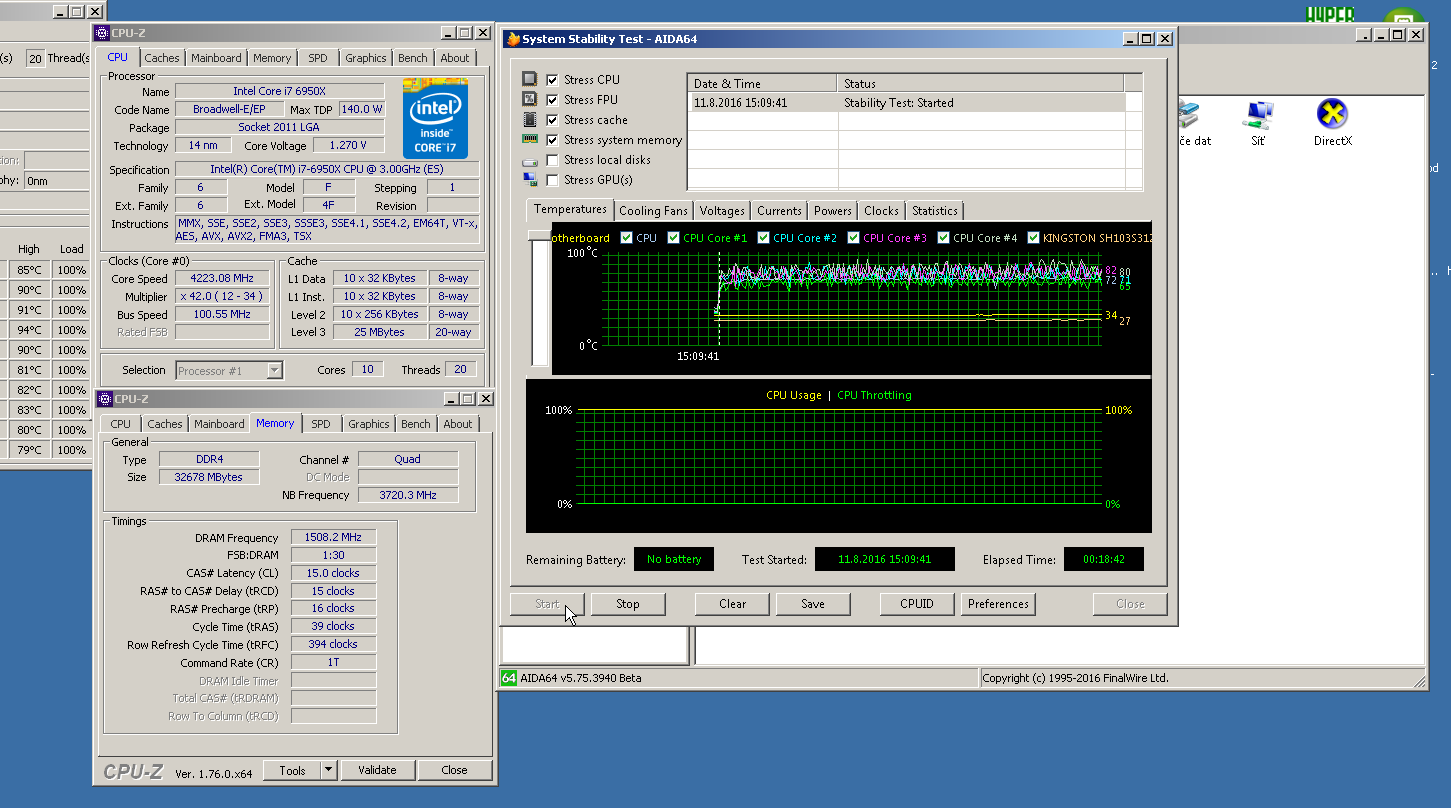Stop the stability test
Screen dimensions: 1451x808
tap(628, 604)
